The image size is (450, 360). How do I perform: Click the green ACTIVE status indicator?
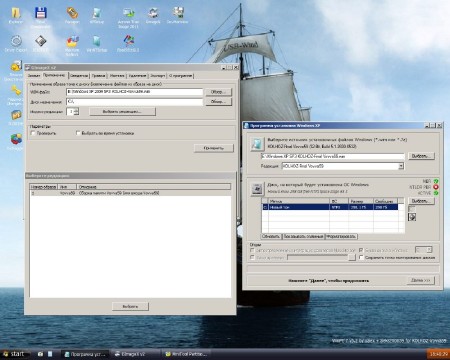(436, 193)
